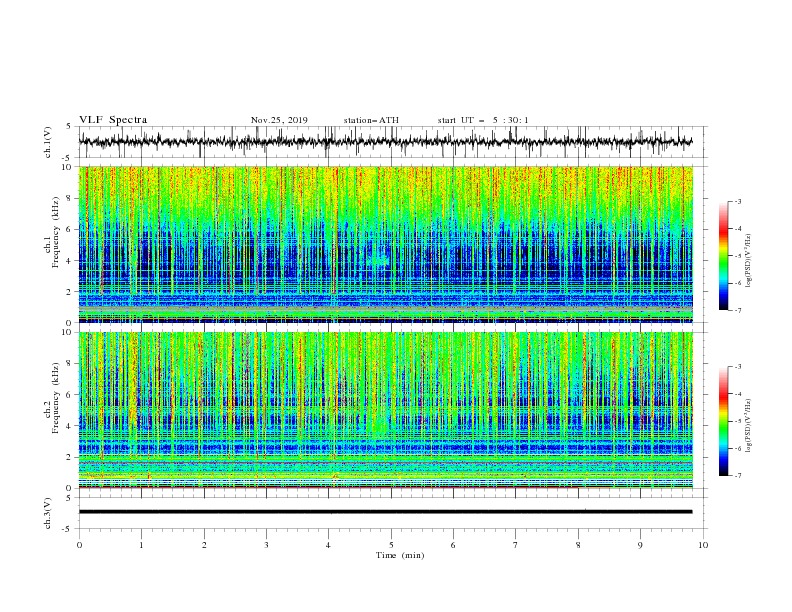Click the ch.2 spectrogram panel
Image resolution: width=792 pixels, height=612 pixels.
coord(385,410)
